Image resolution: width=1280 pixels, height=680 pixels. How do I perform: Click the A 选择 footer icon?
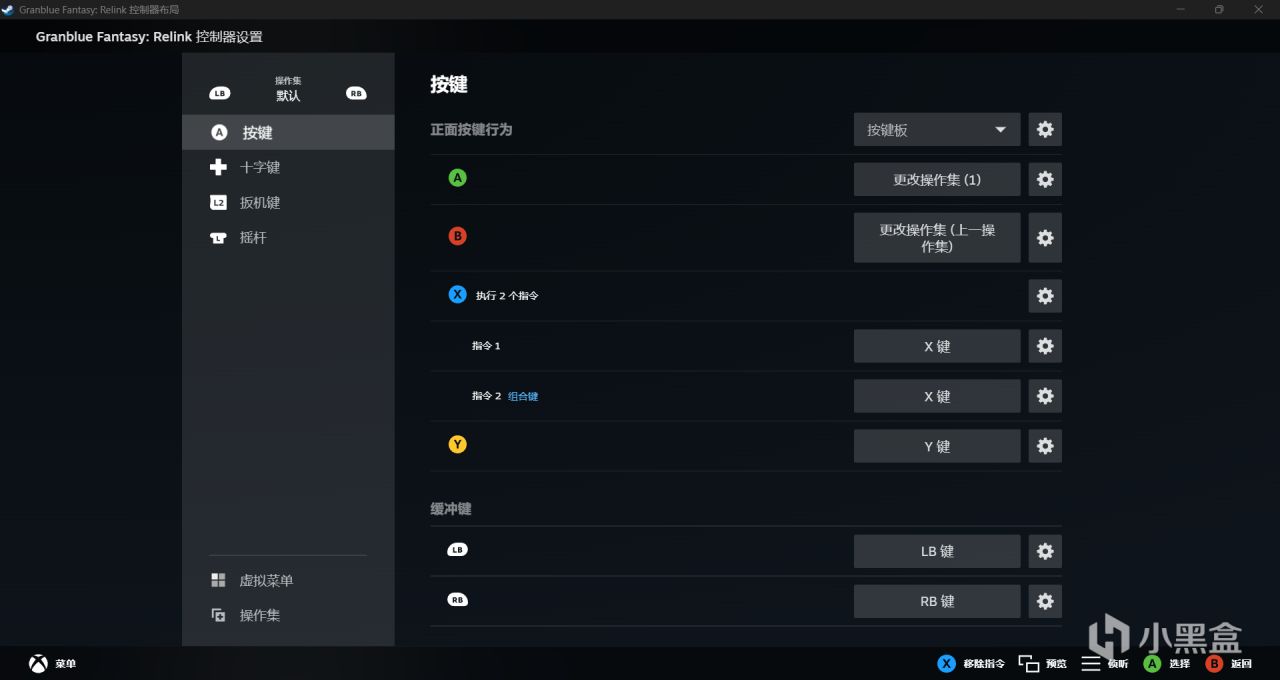click(x=1152, y=663)
